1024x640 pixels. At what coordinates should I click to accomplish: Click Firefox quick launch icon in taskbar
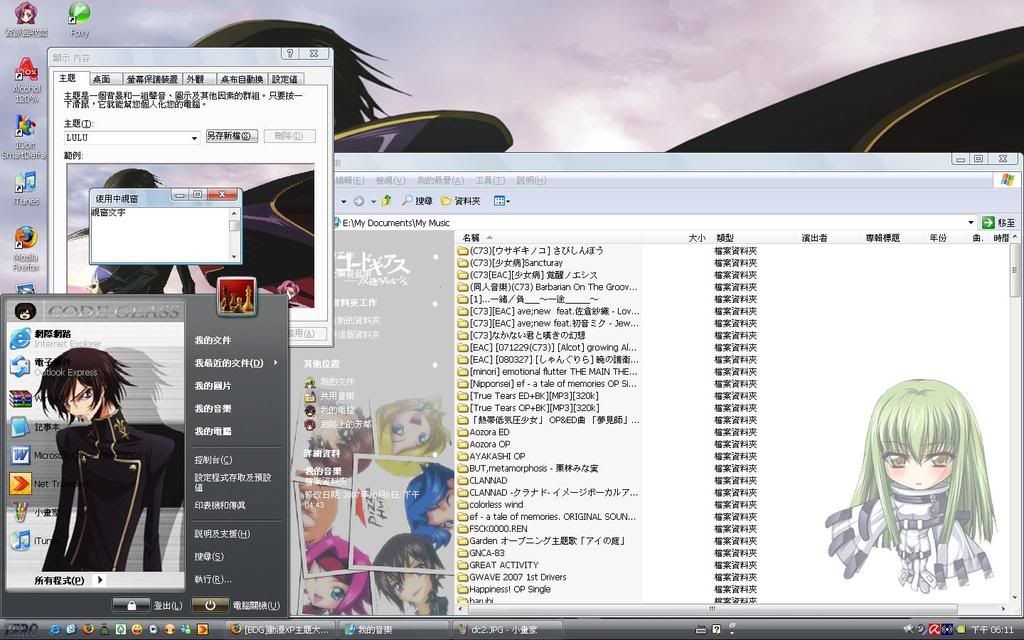88,630
